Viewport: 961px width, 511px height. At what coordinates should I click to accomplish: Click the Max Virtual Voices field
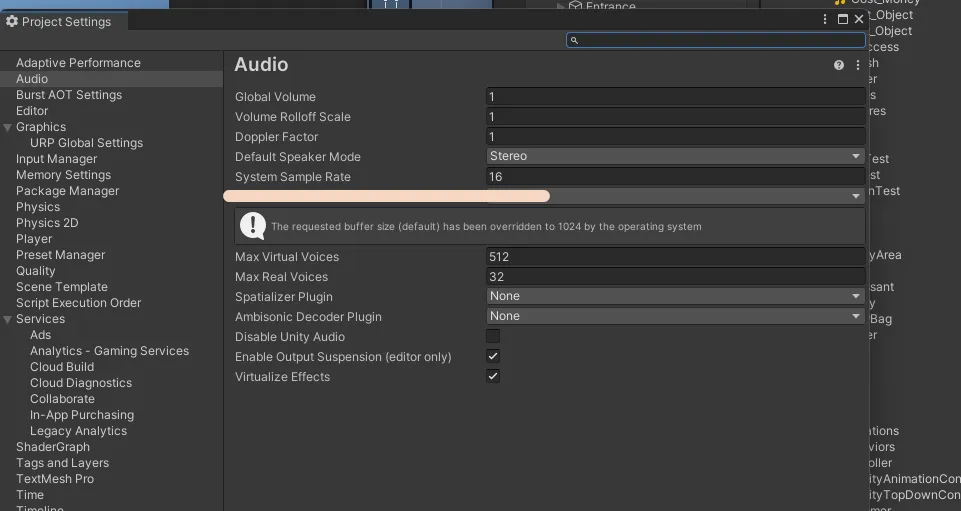point(675,257)
